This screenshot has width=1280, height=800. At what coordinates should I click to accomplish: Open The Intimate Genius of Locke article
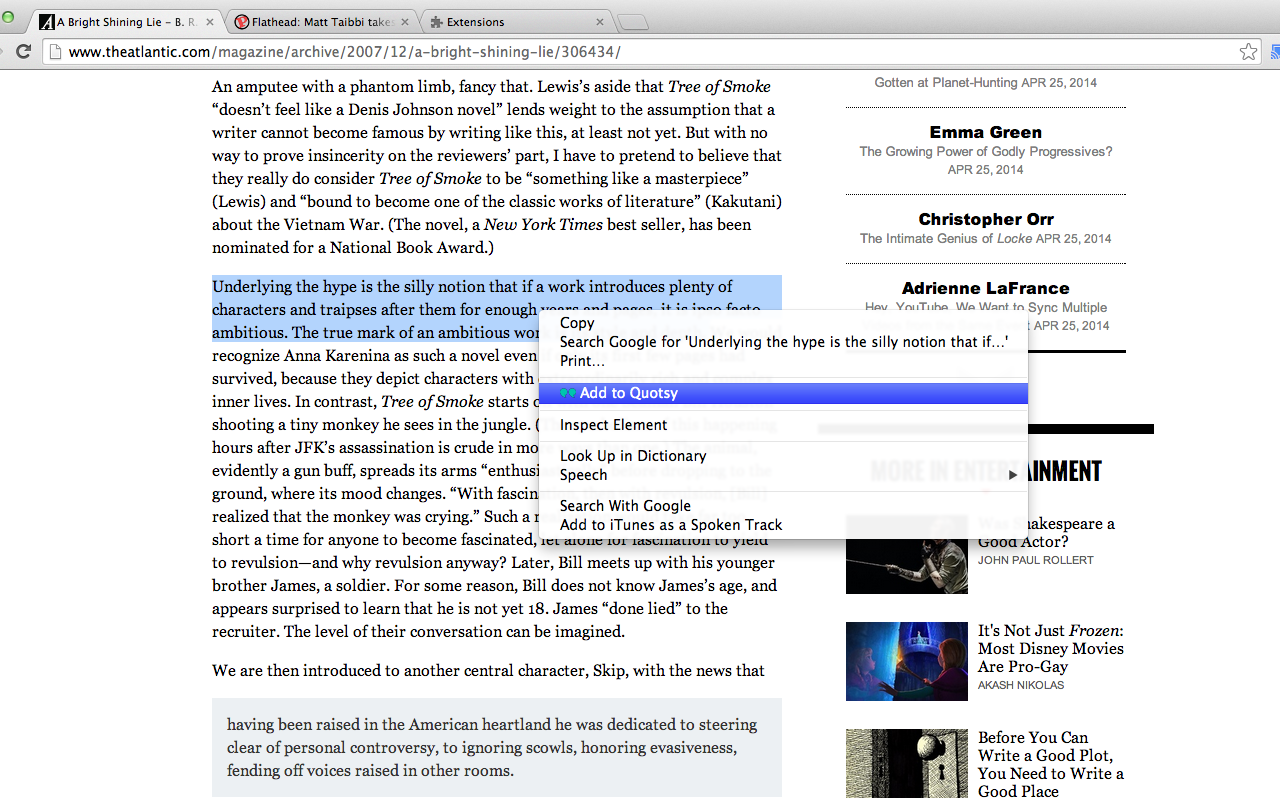945,239
